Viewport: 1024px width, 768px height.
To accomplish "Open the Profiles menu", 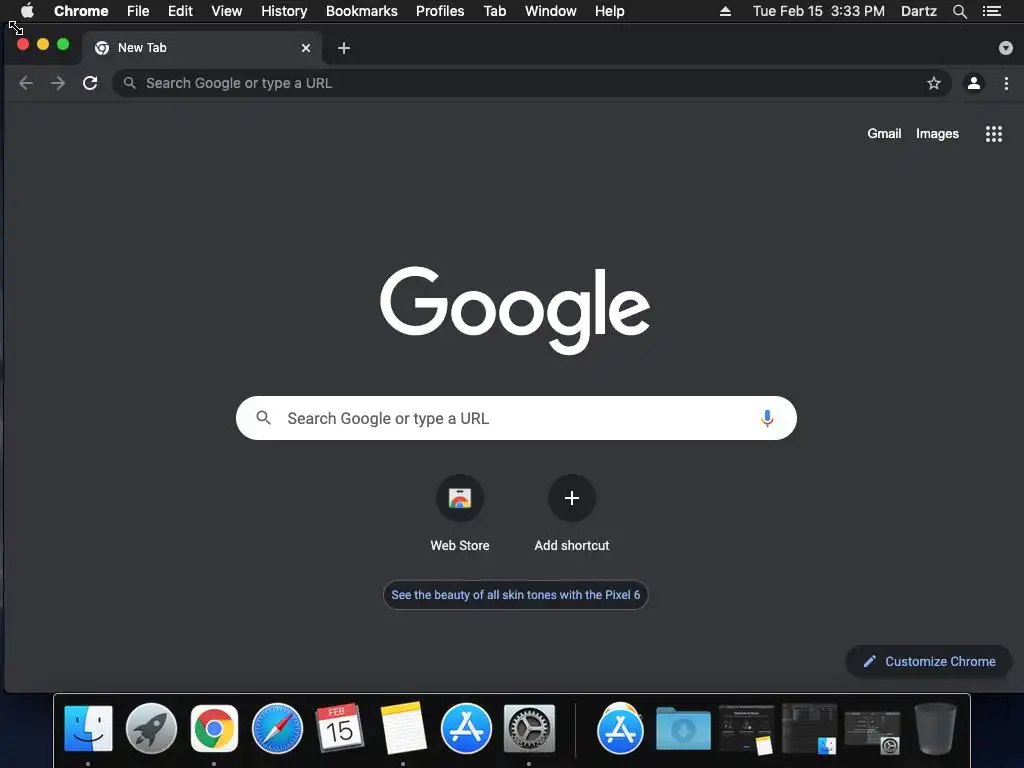I will [x=440, y=11].
